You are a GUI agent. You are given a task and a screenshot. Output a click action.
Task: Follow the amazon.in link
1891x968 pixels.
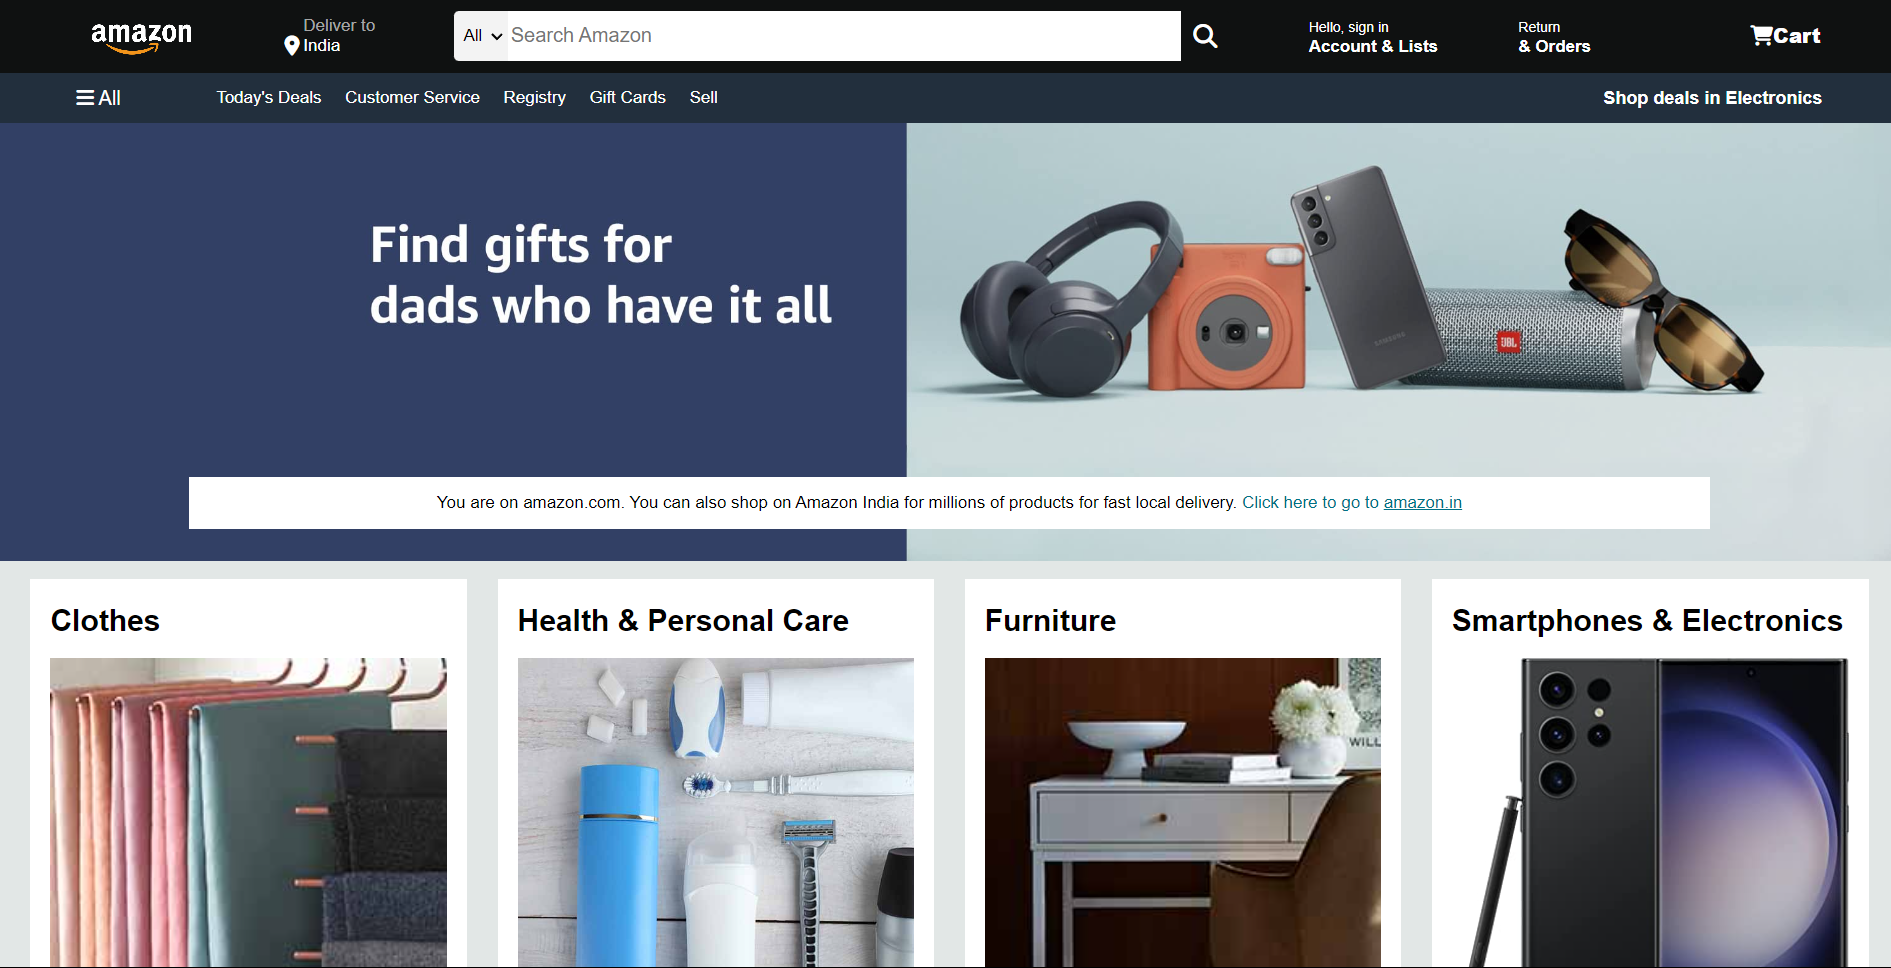pyautogui.click(x=1422, y=502)
